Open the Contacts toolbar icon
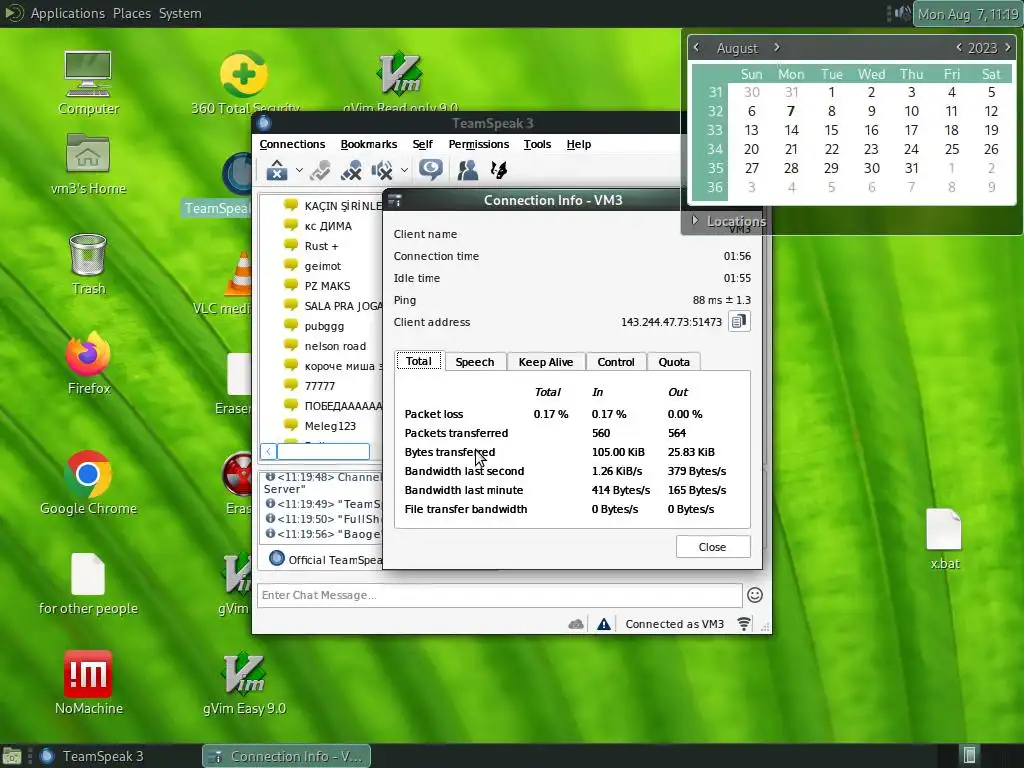This screenshot has height=768, width=1024. pos(468,170)
